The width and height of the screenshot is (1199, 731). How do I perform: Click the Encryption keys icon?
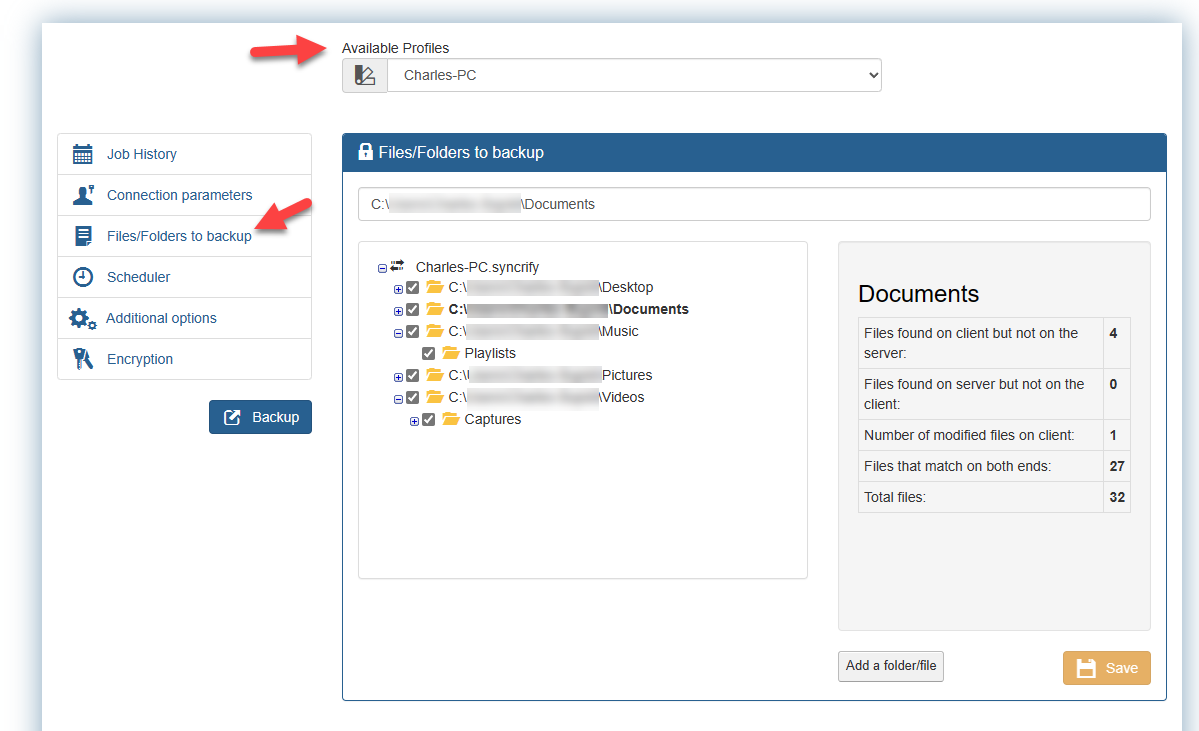[83, 359]
